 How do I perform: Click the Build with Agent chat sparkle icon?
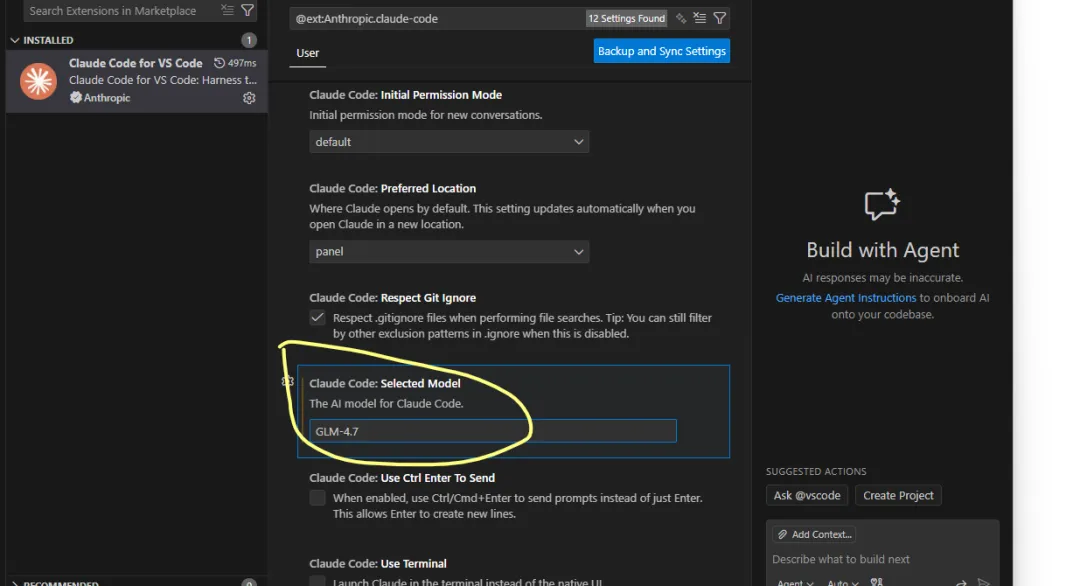pyautogui.click(x=882, y=205)
